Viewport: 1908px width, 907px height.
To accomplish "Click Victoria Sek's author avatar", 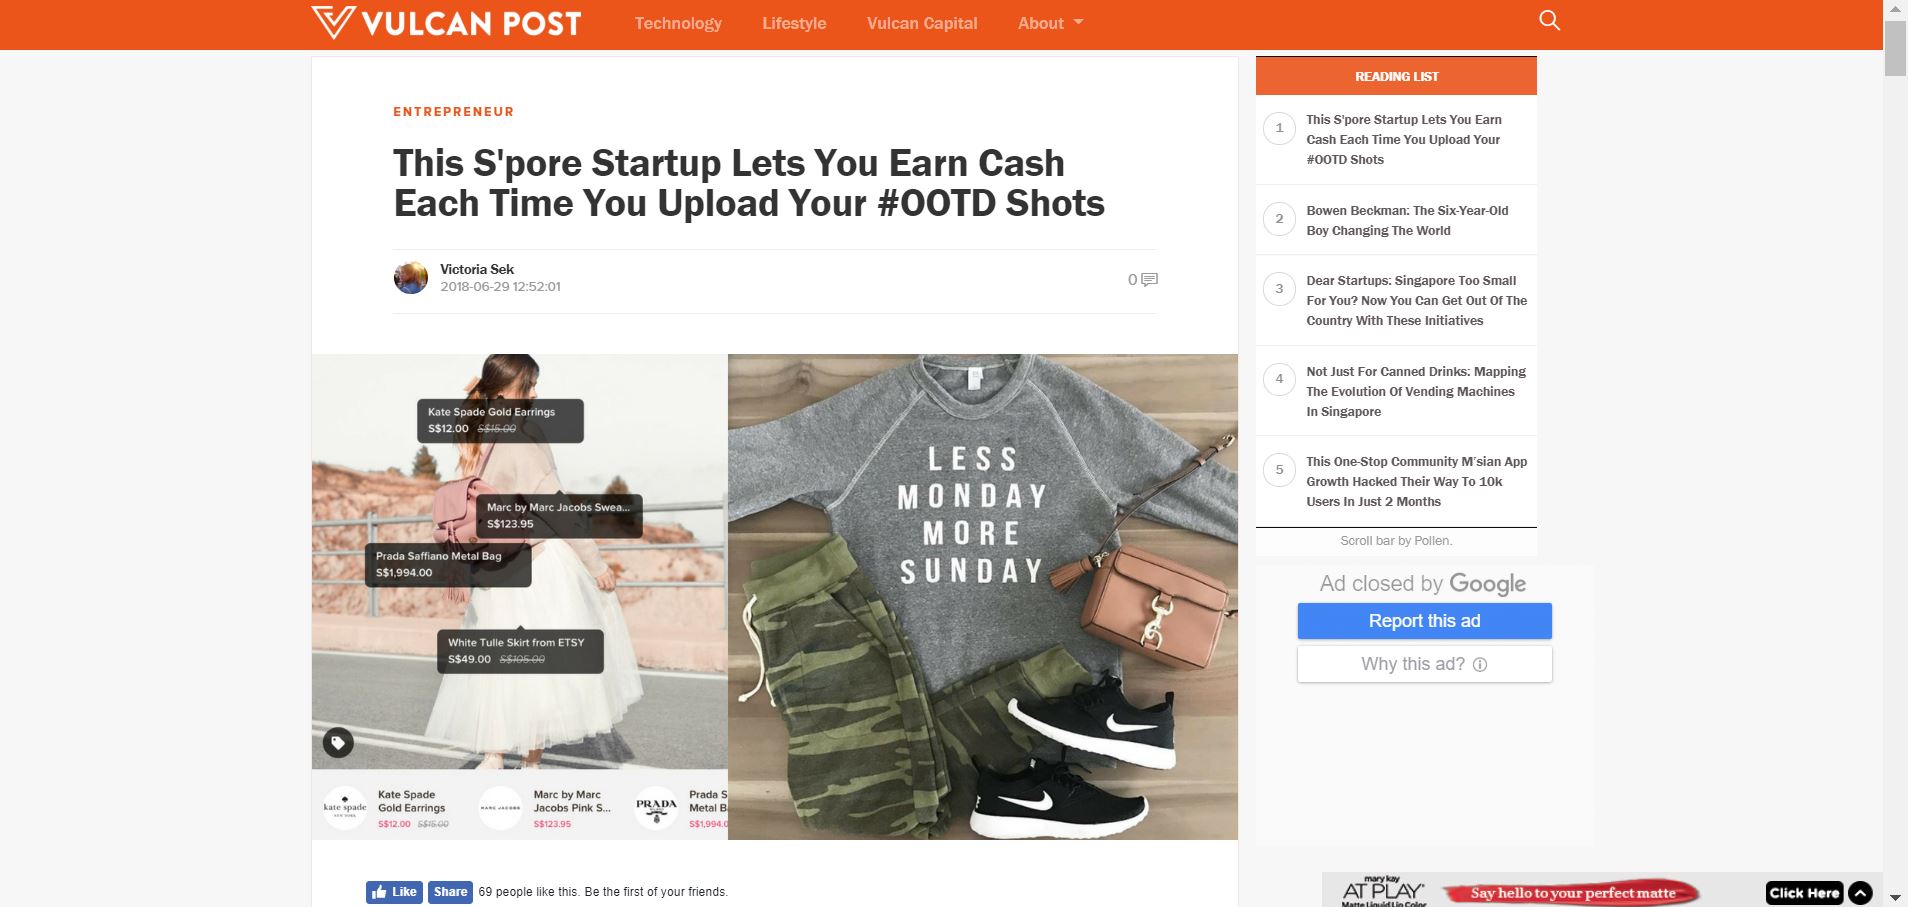I will 411,277.
